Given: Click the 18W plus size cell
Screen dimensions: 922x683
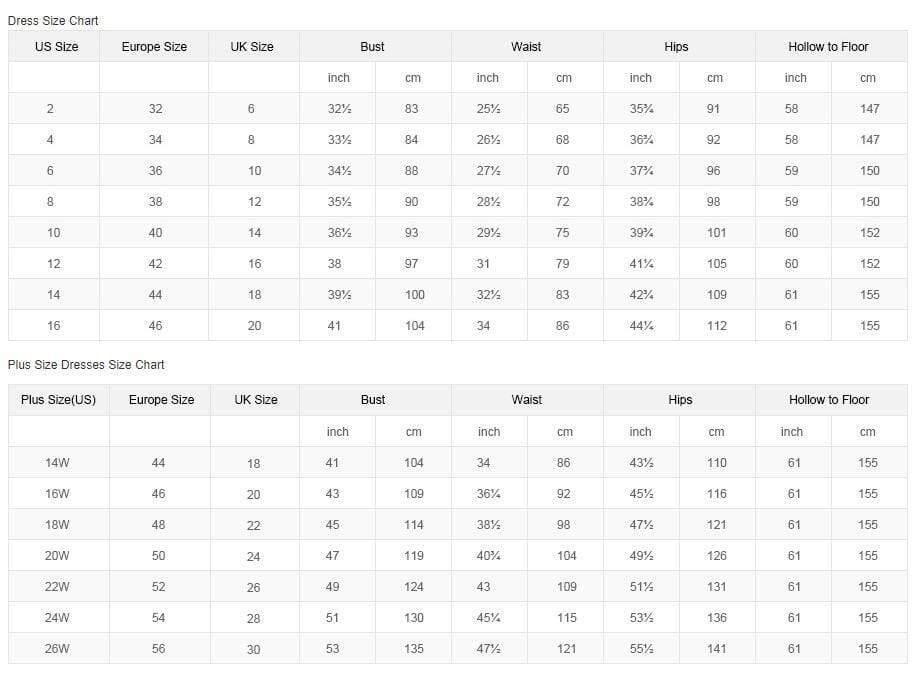Looking at the screenshot, I should pyautogui.click(x=57, y=525).
